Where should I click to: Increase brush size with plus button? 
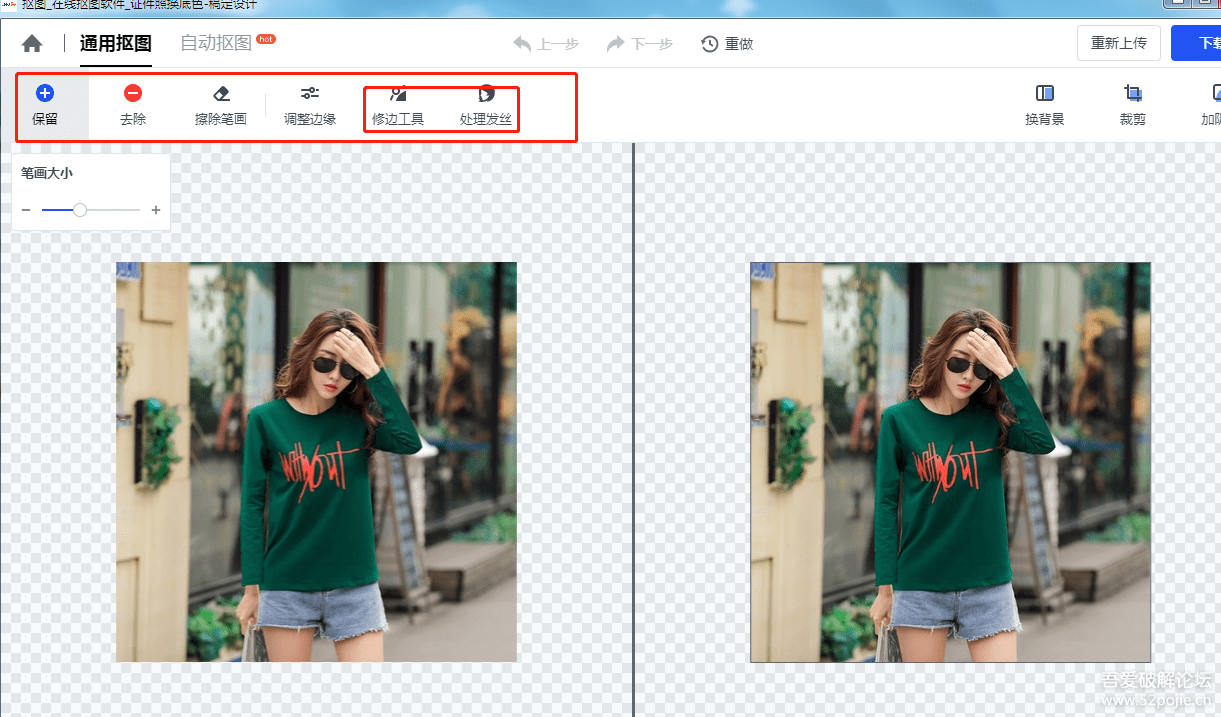tap(156, 210)
